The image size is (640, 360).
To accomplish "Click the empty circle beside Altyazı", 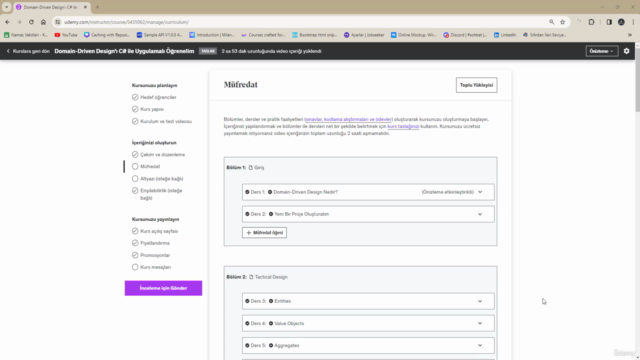I will (135, 179).
